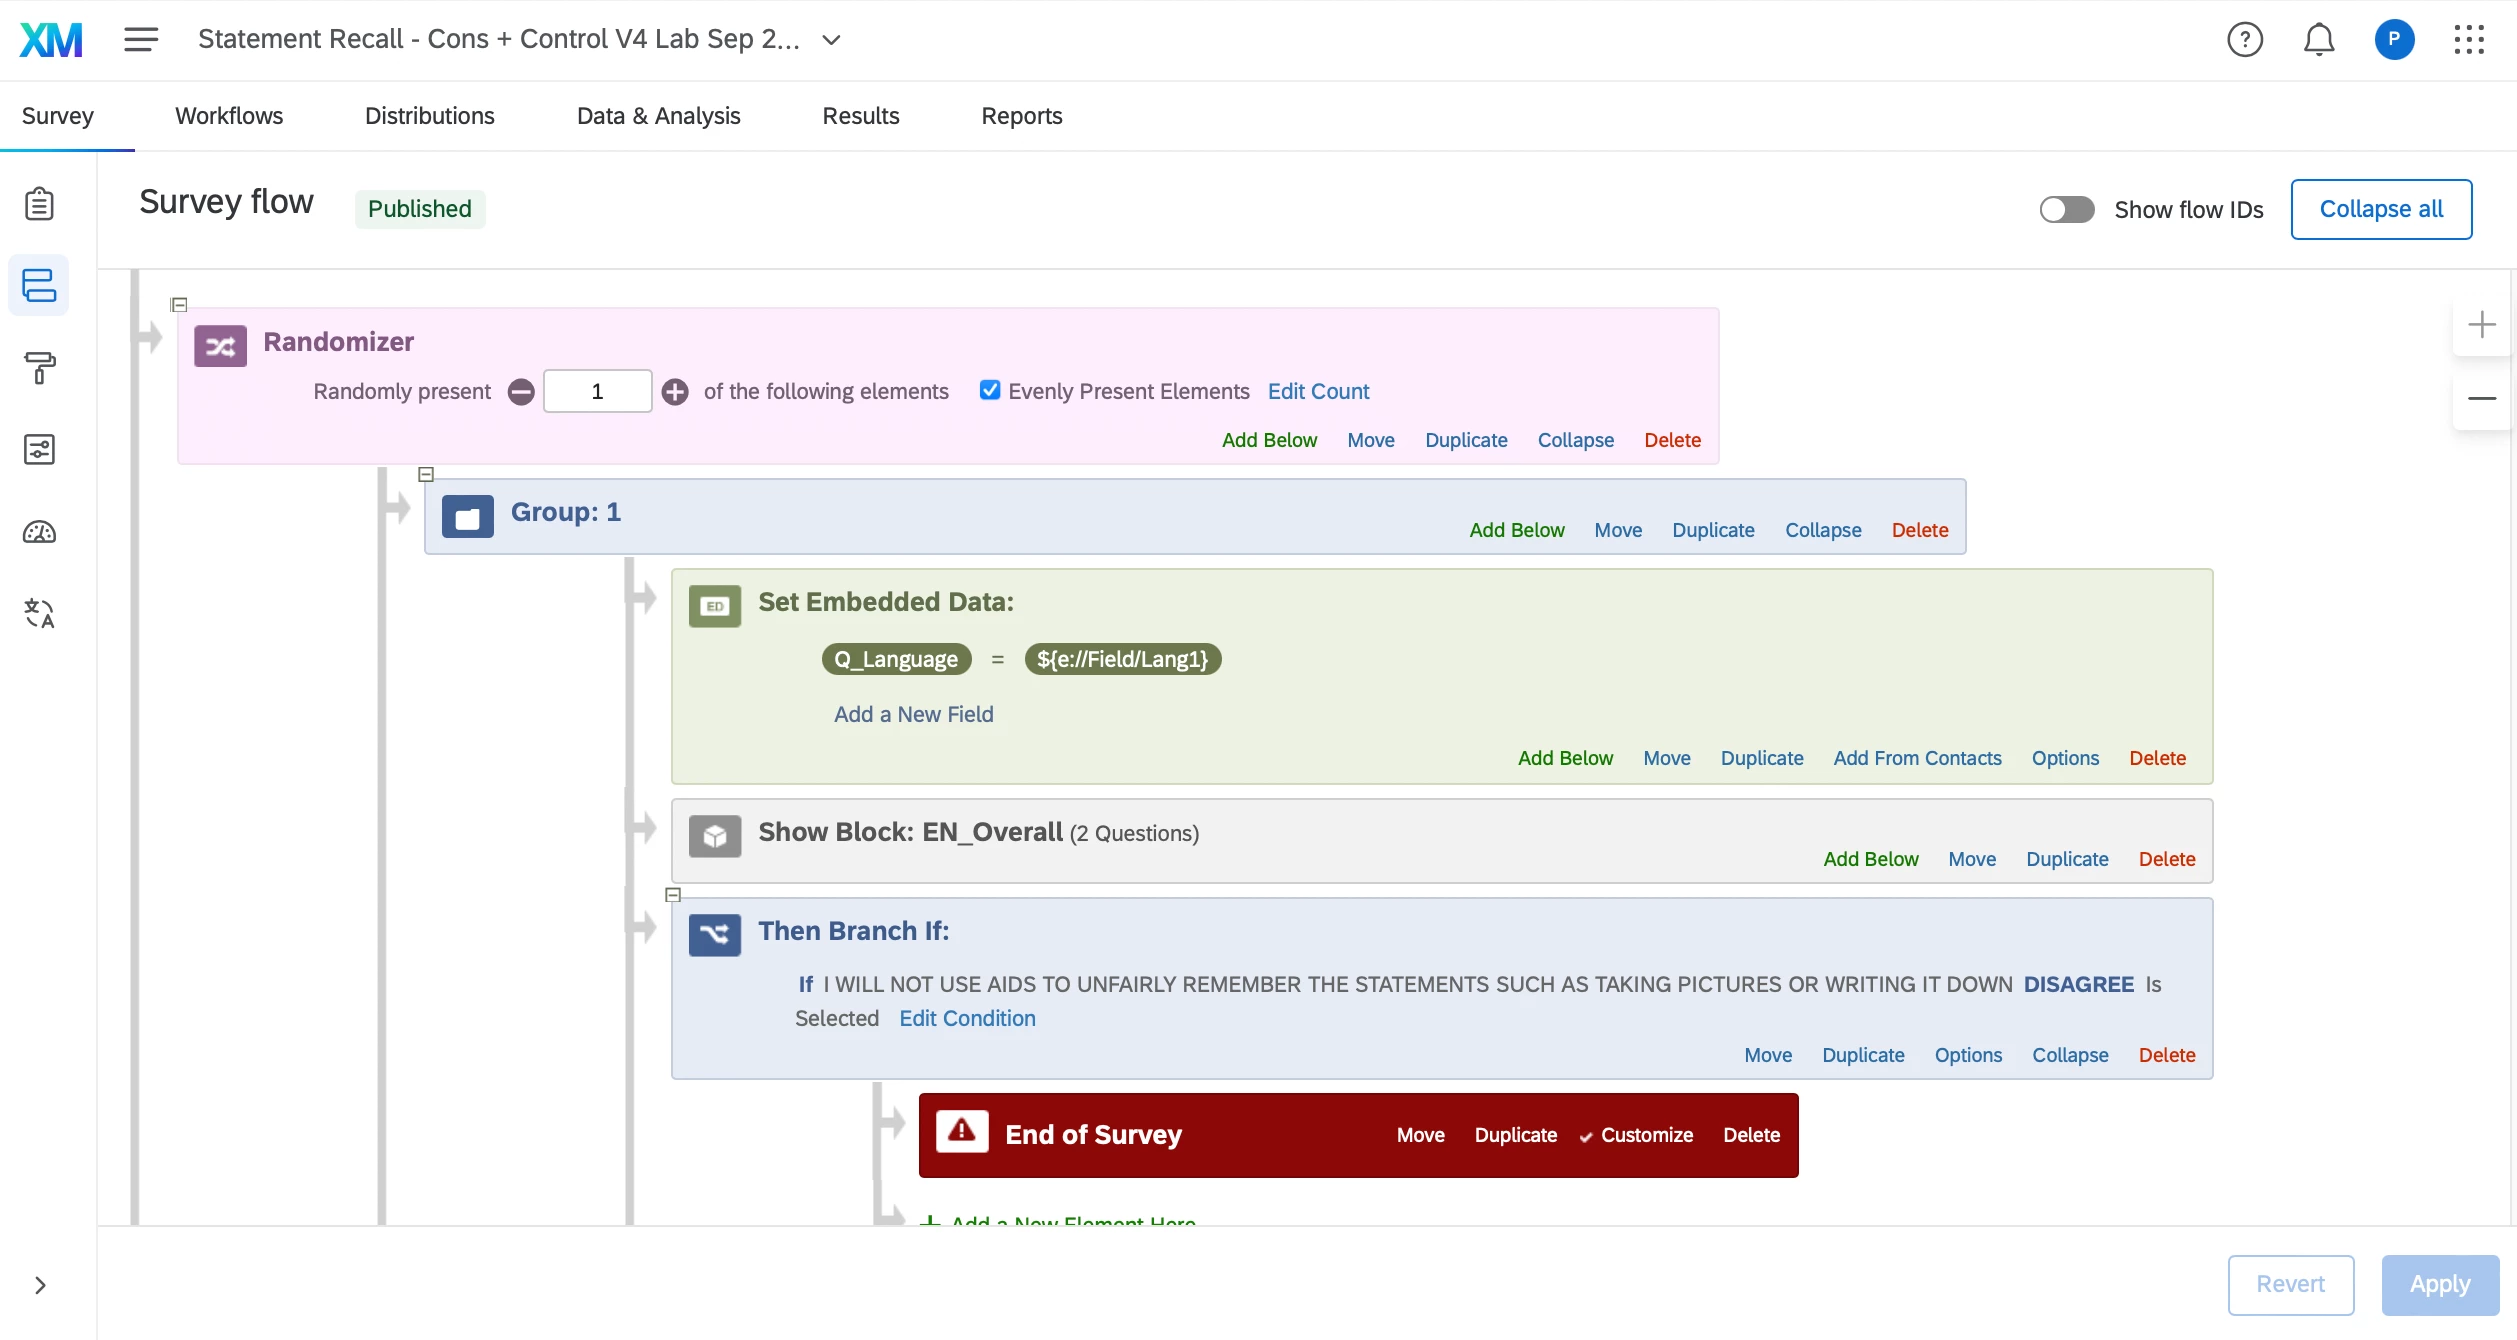
Task: Open the Survey flow sidebar icon
Action: tap(39, 285)
